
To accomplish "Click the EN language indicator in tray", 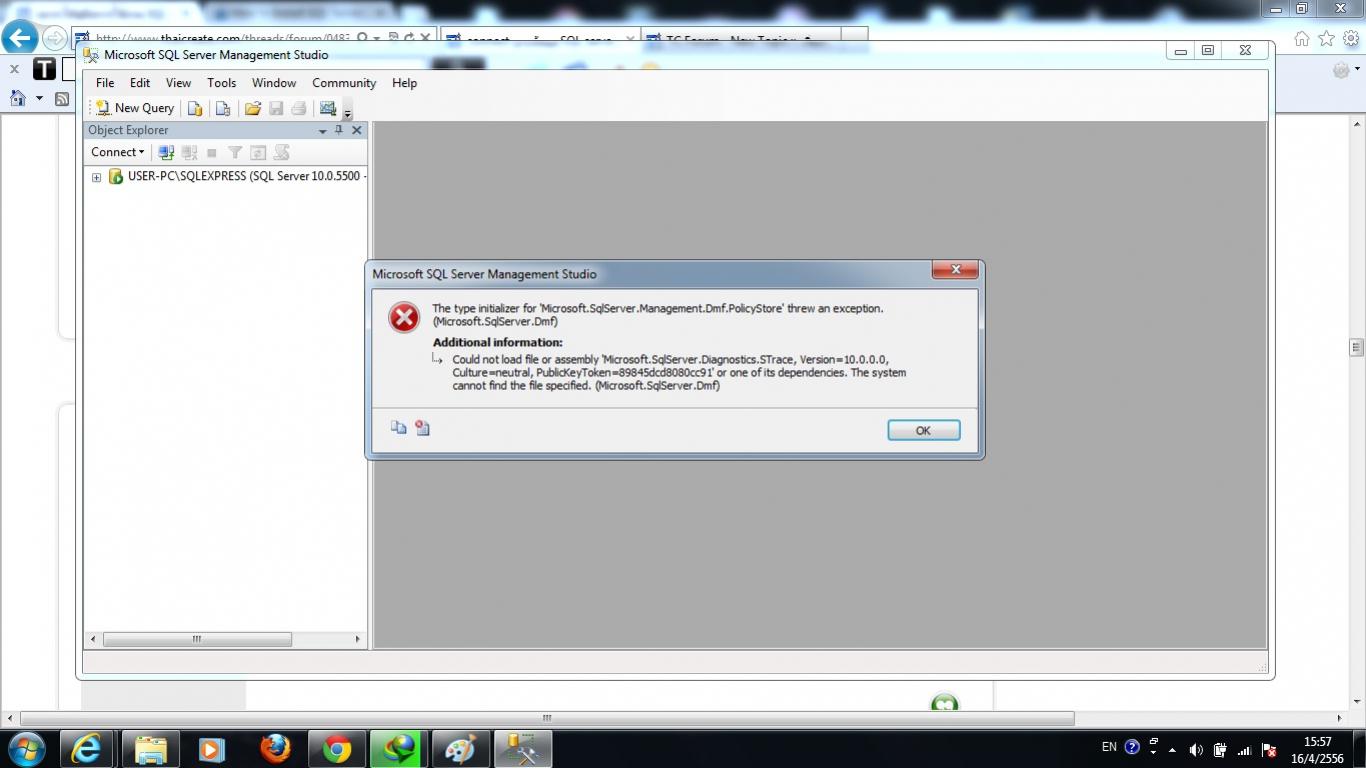I will click(x=1109, y=747).
